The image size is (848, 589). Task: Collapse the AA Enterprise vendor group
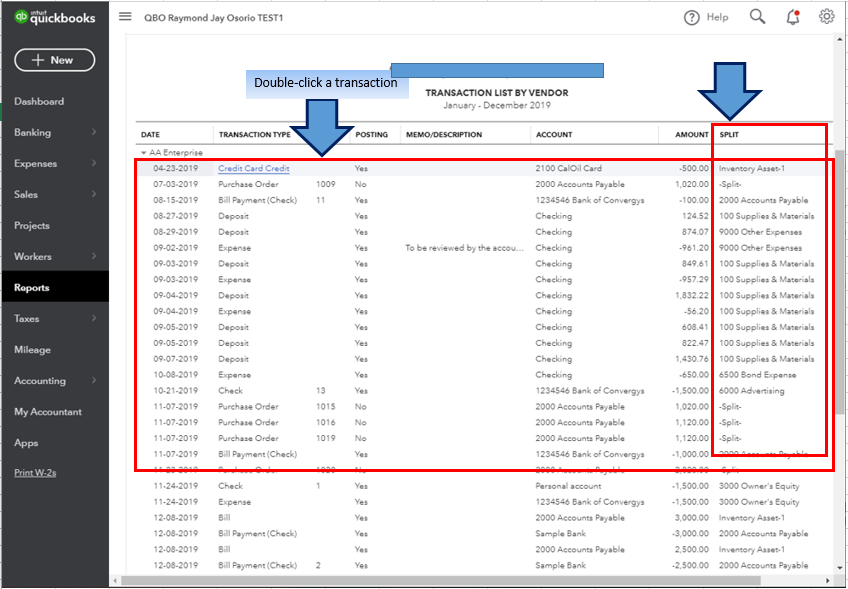(143, 153)
